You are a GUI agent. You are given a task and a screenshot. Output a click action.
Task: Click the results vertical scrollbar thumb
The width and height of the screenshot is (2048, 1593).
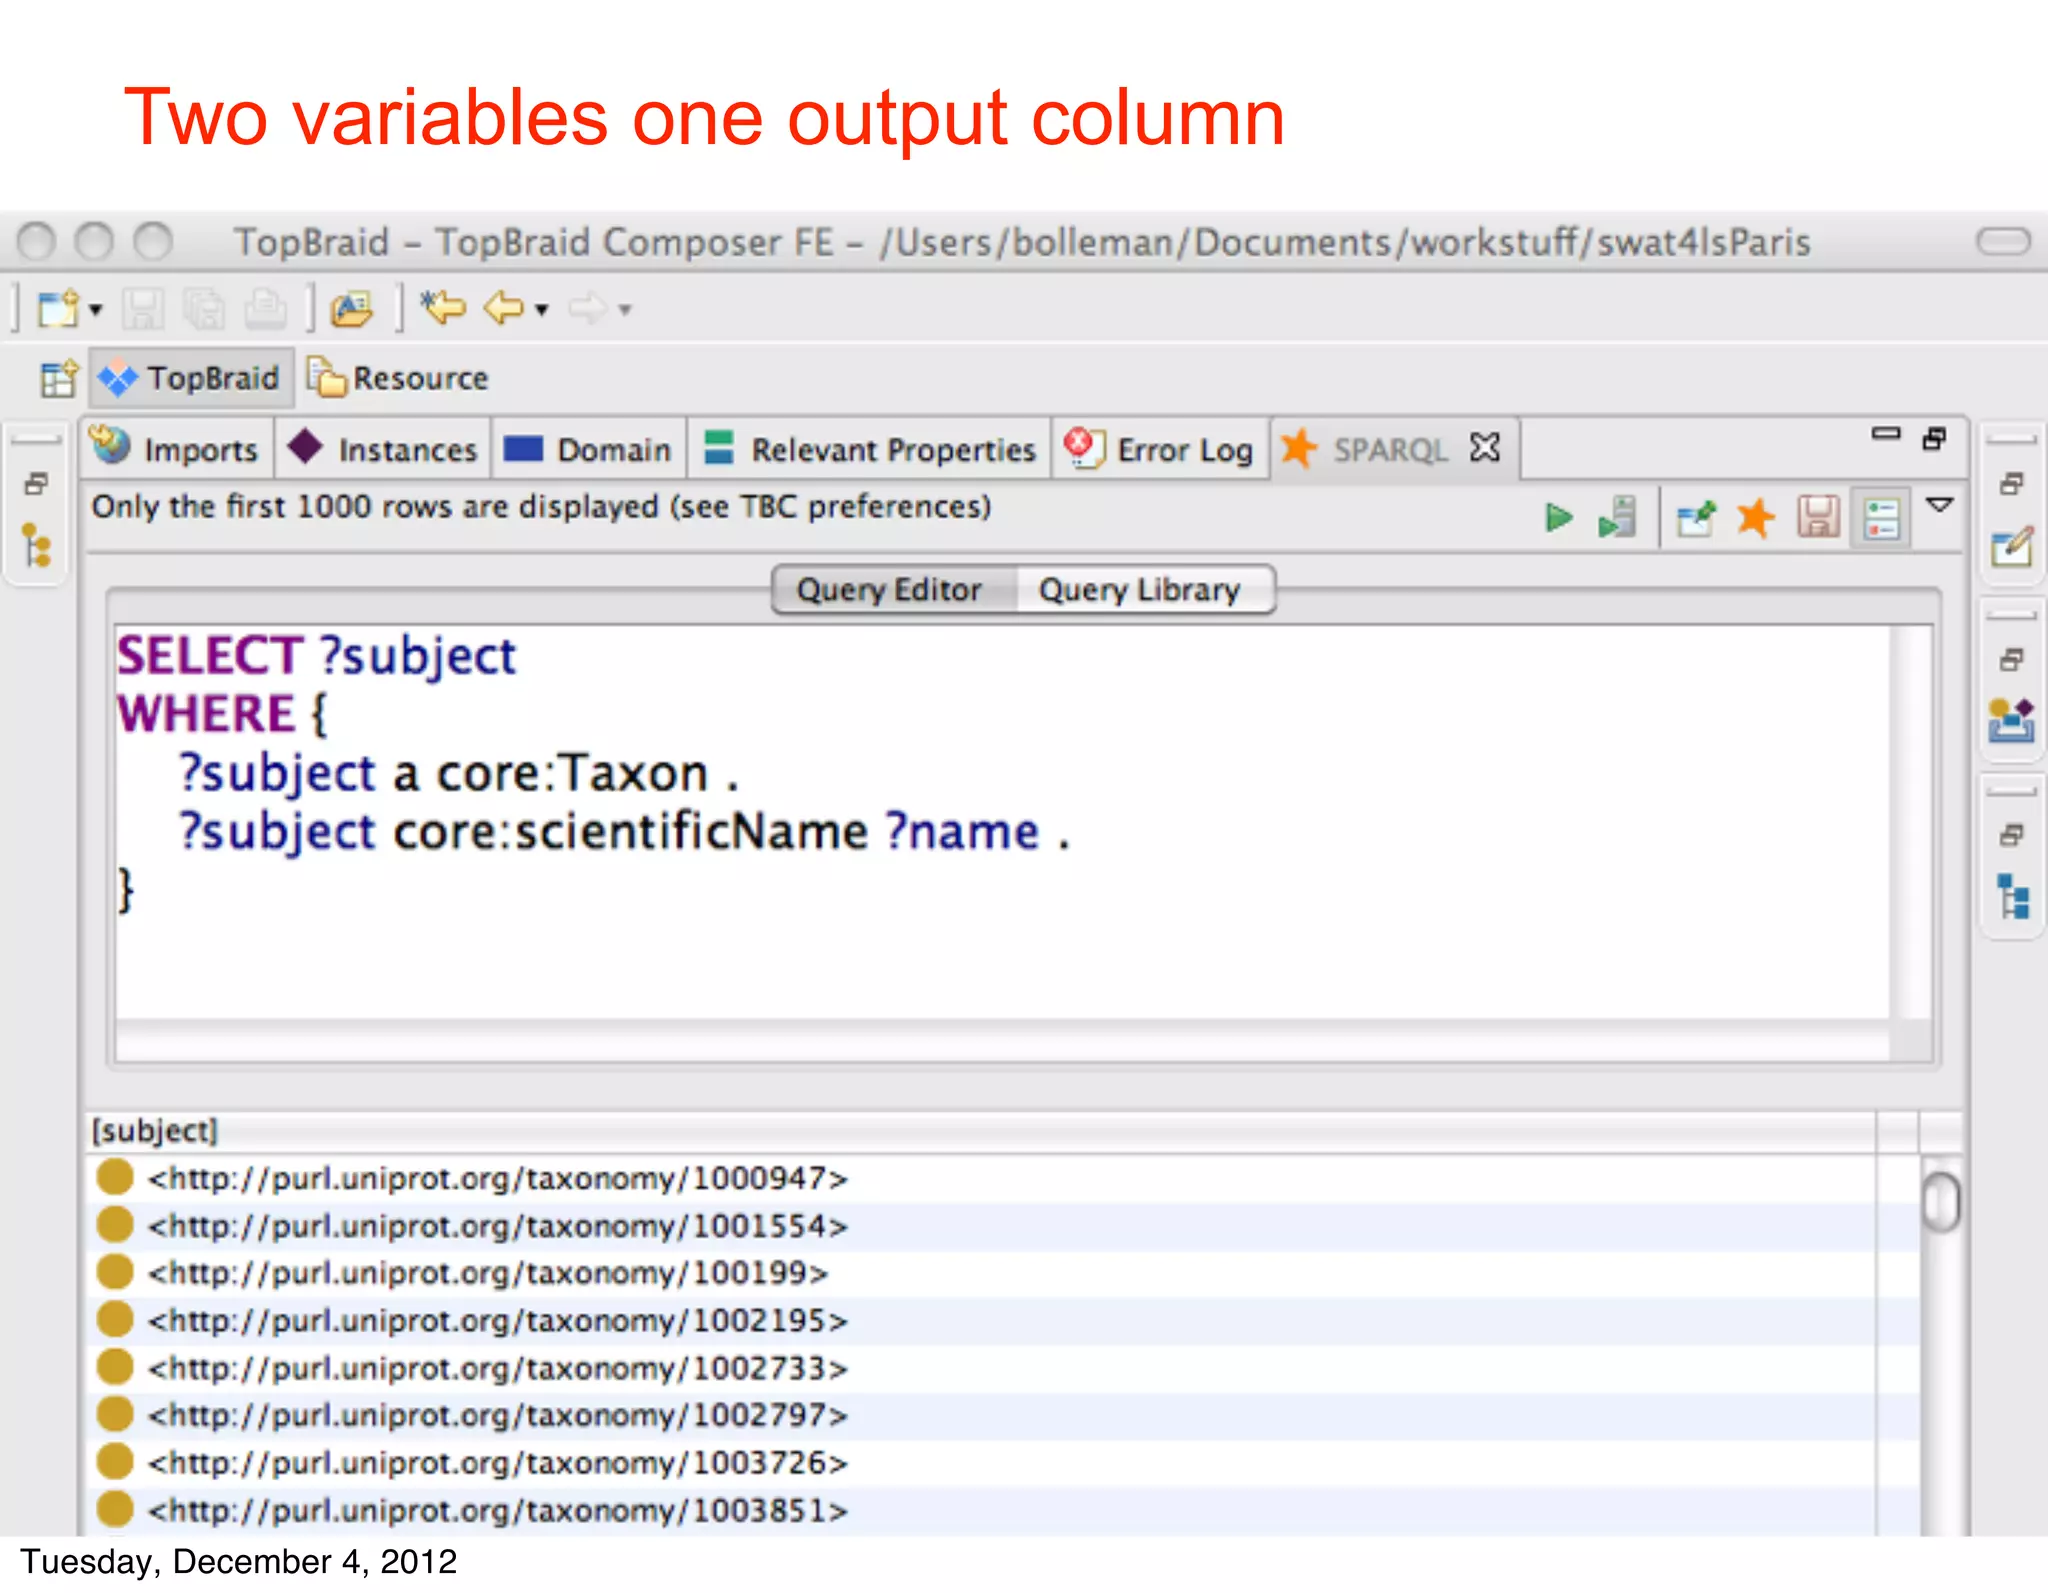click(1941, 1202)
